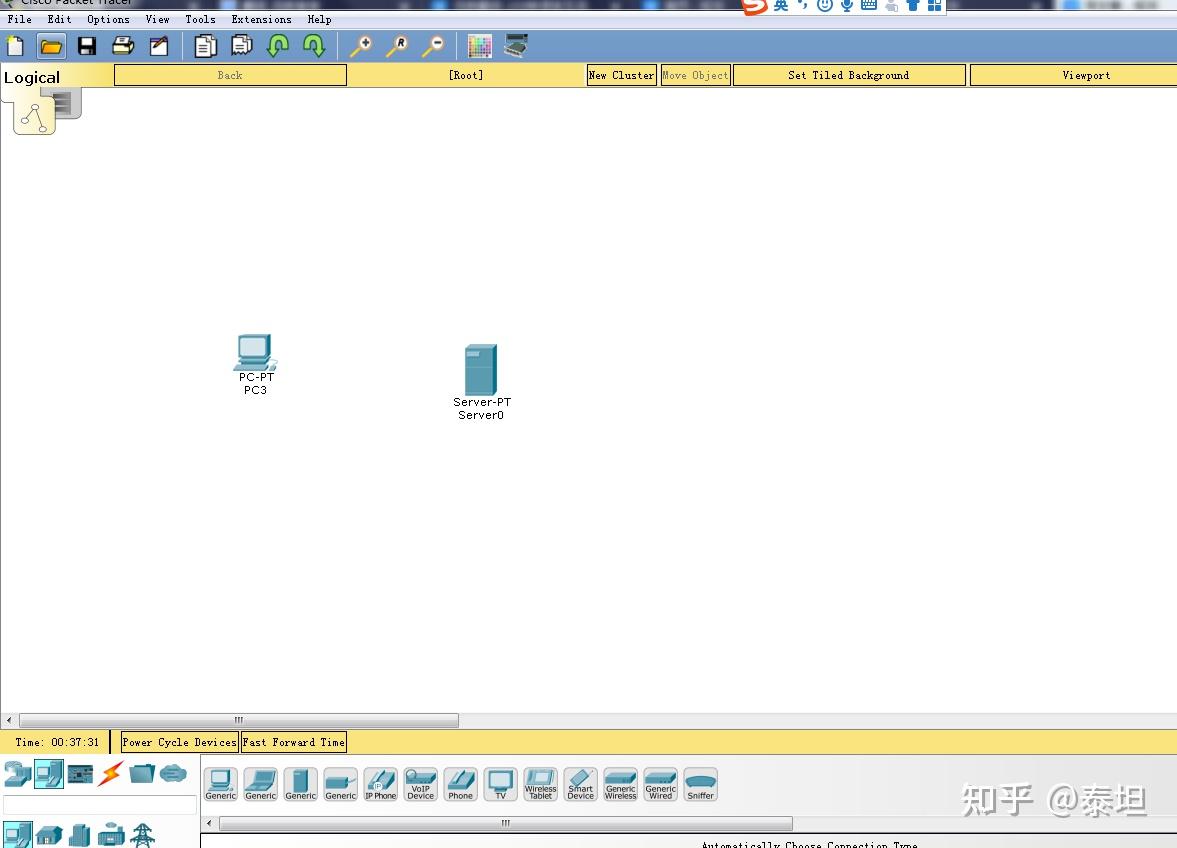The height and width of the screenshot is (848, 1177).
Task: Pick the Generic Printer device
Action: click(x=341, y=784)
